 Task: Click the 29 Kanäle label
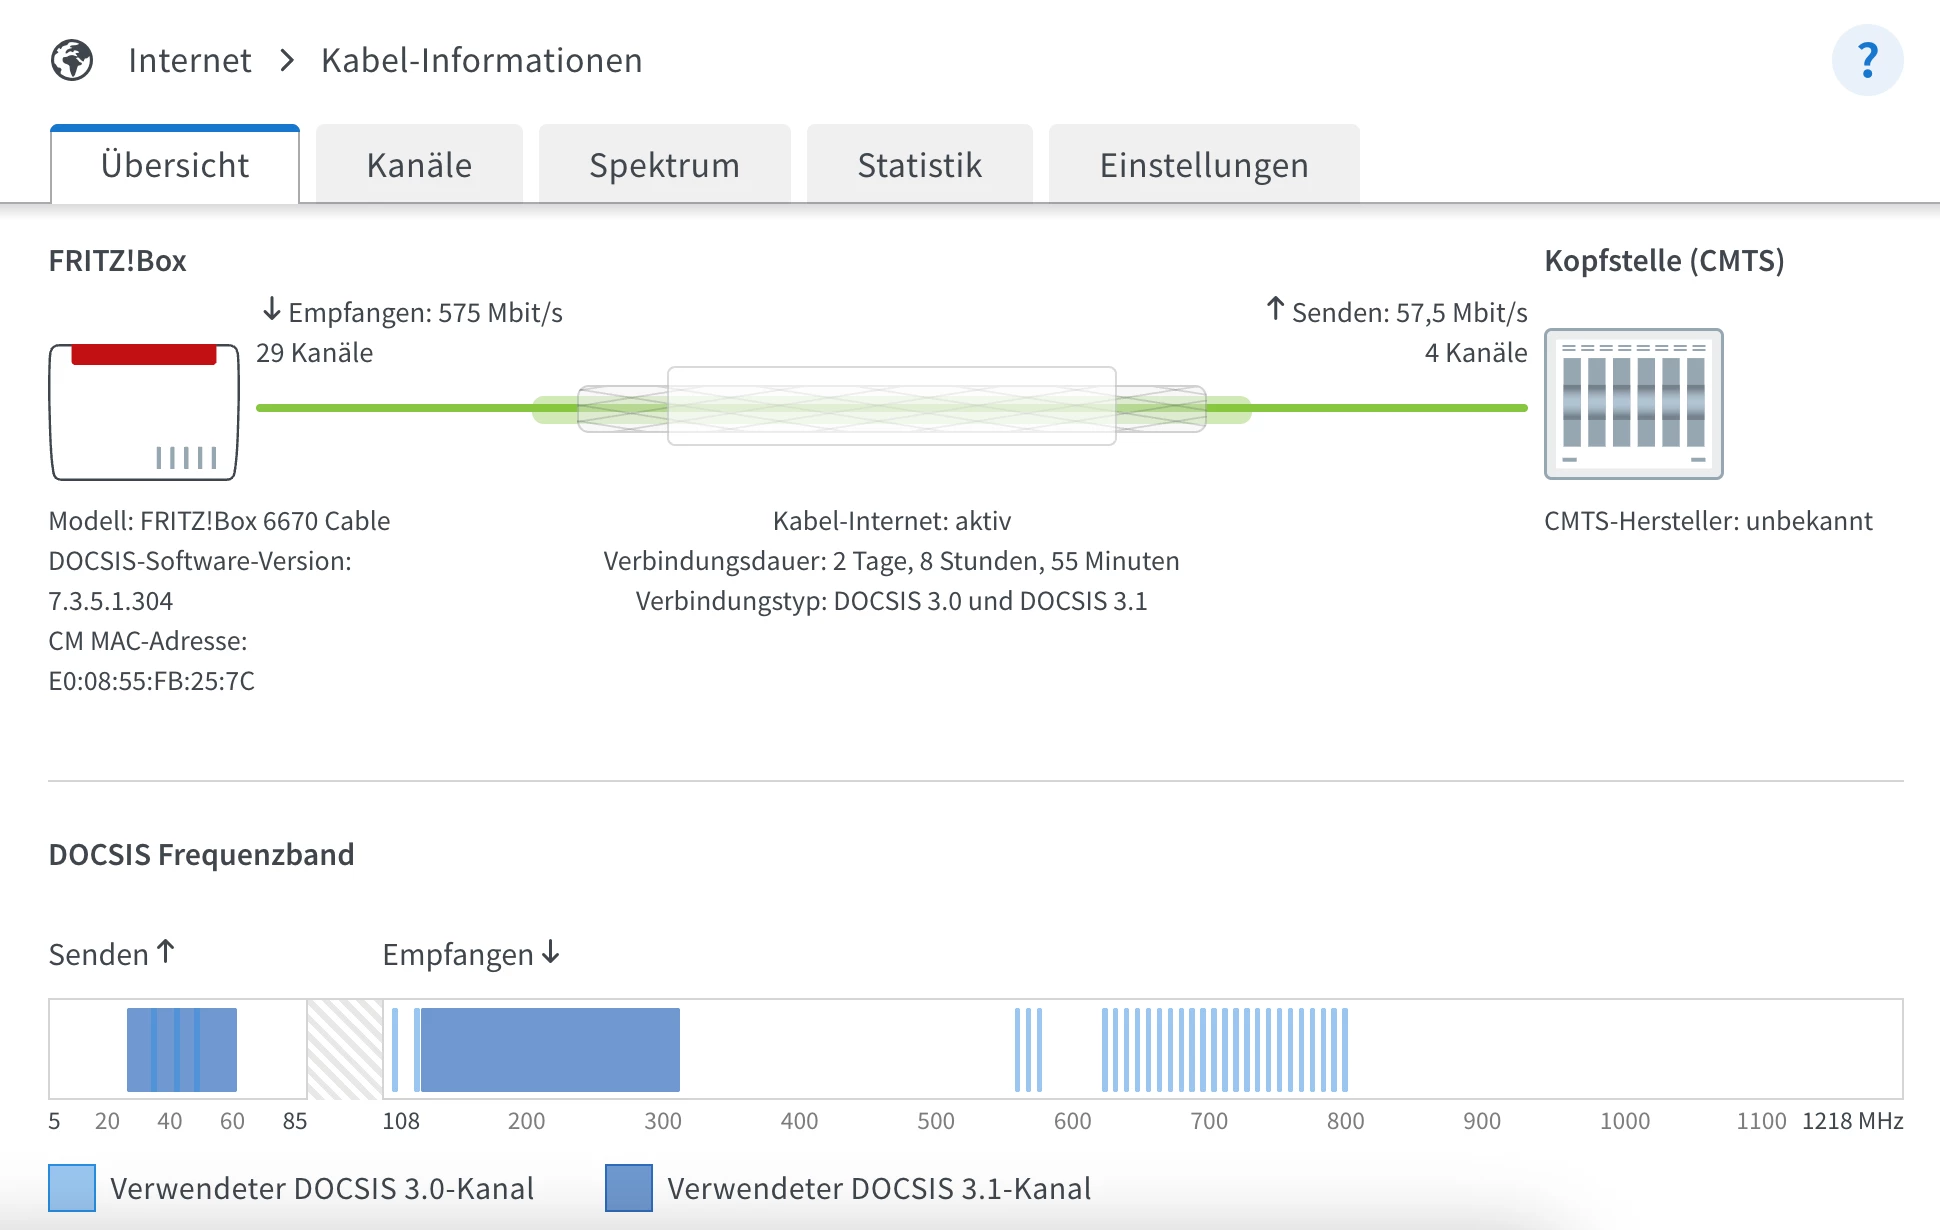point(314,353)
